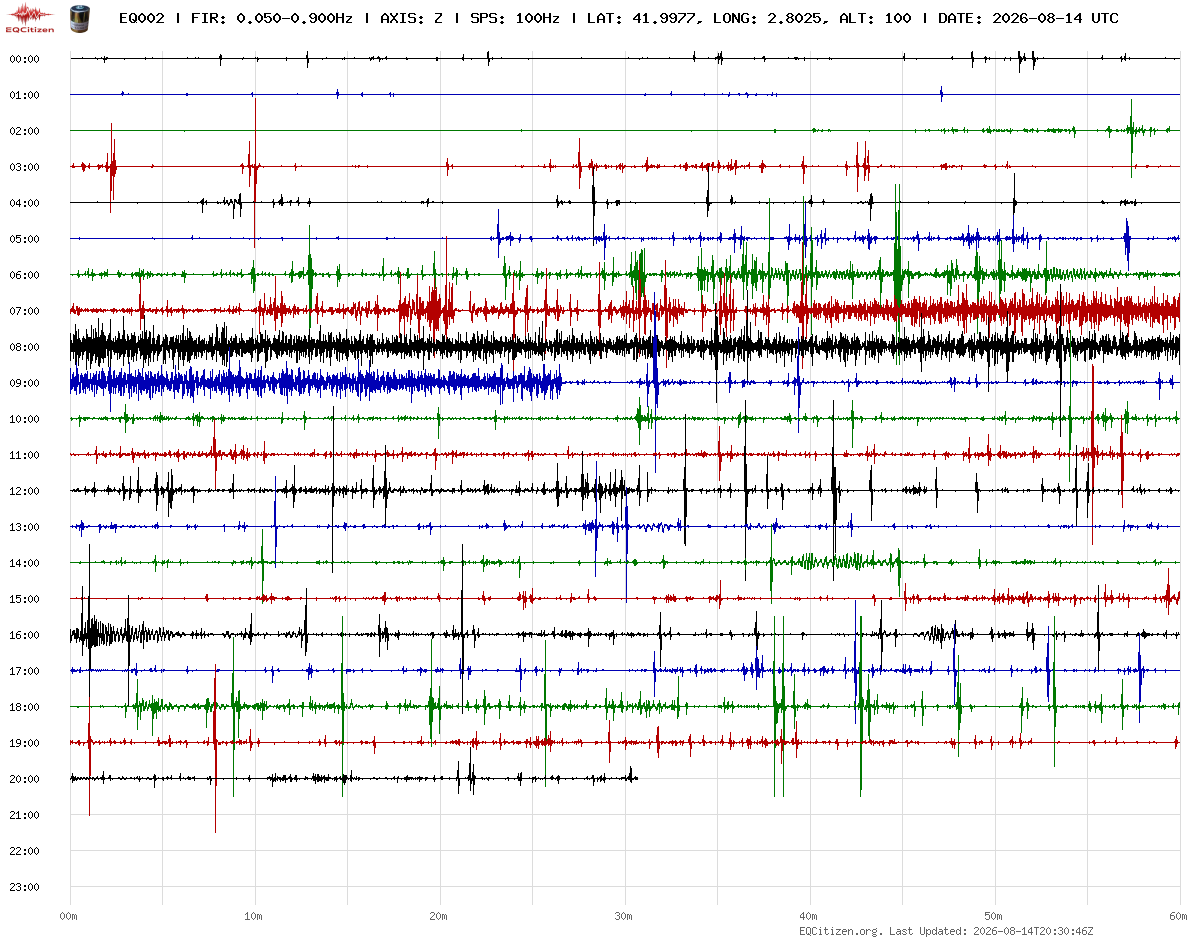Click the 10:00 hour label
This screenshot has width=1200, height=940.
(24, 419)
